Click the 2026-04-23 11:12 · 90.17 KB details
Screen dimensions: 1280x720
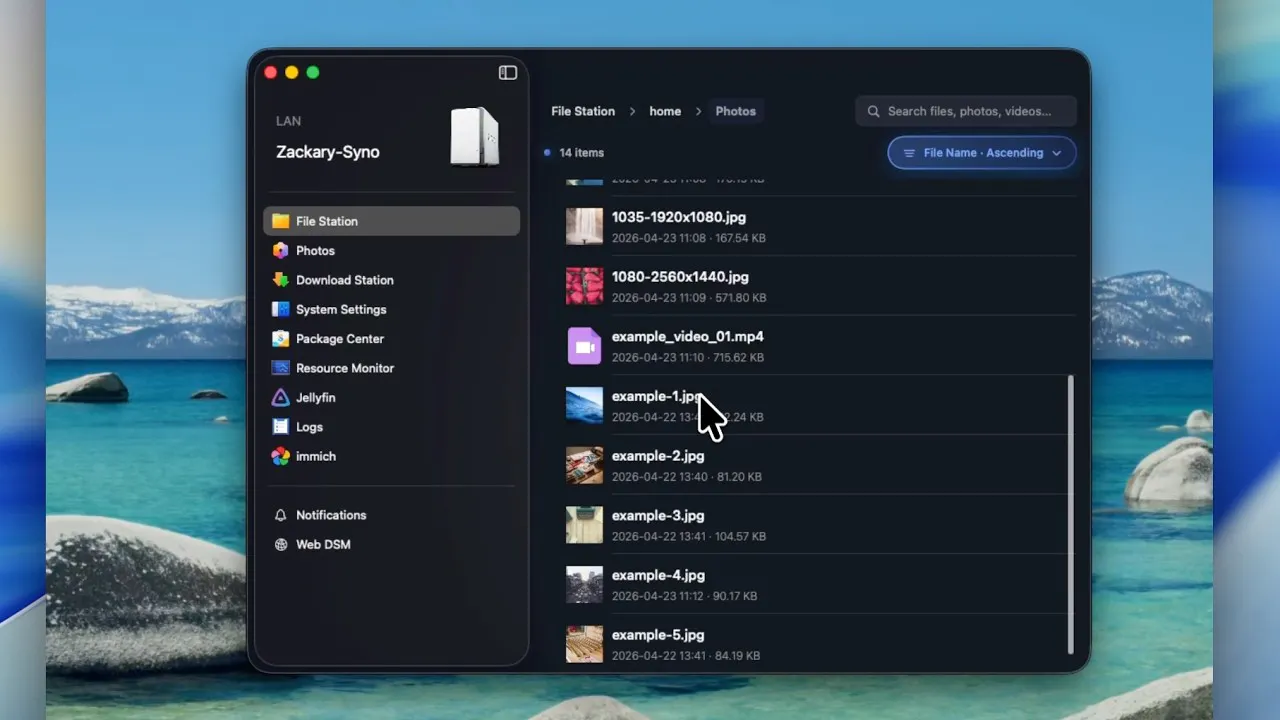(x=684, y=596)
